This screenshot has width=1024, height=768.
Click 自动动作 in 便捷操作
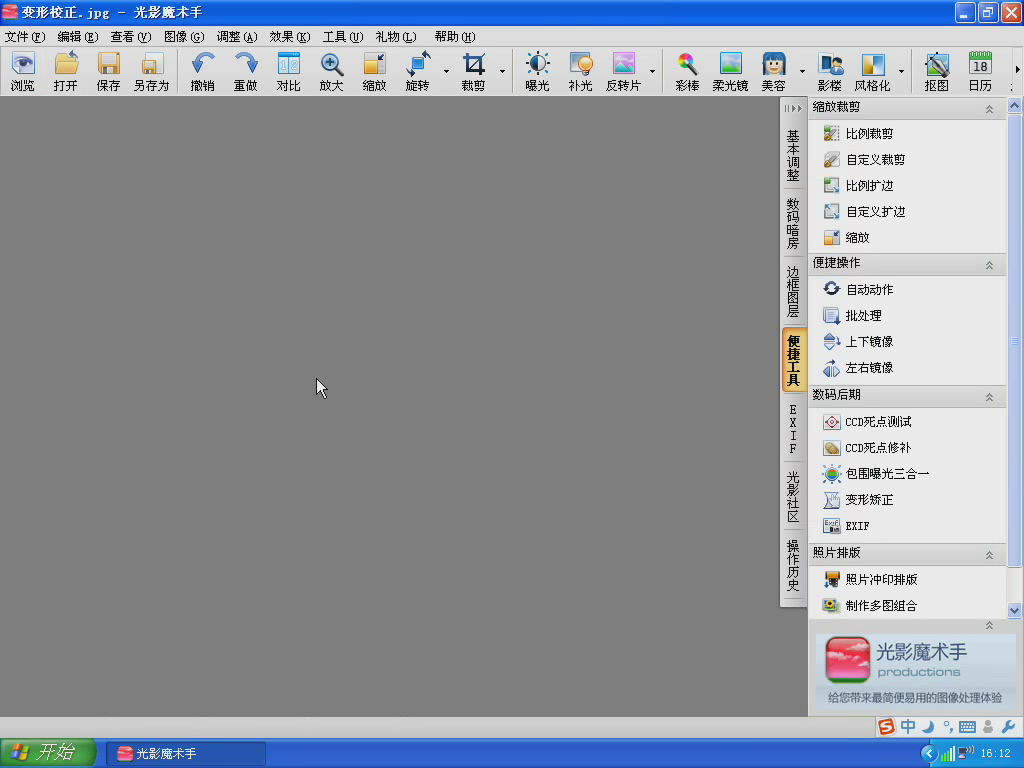(858, 289)
